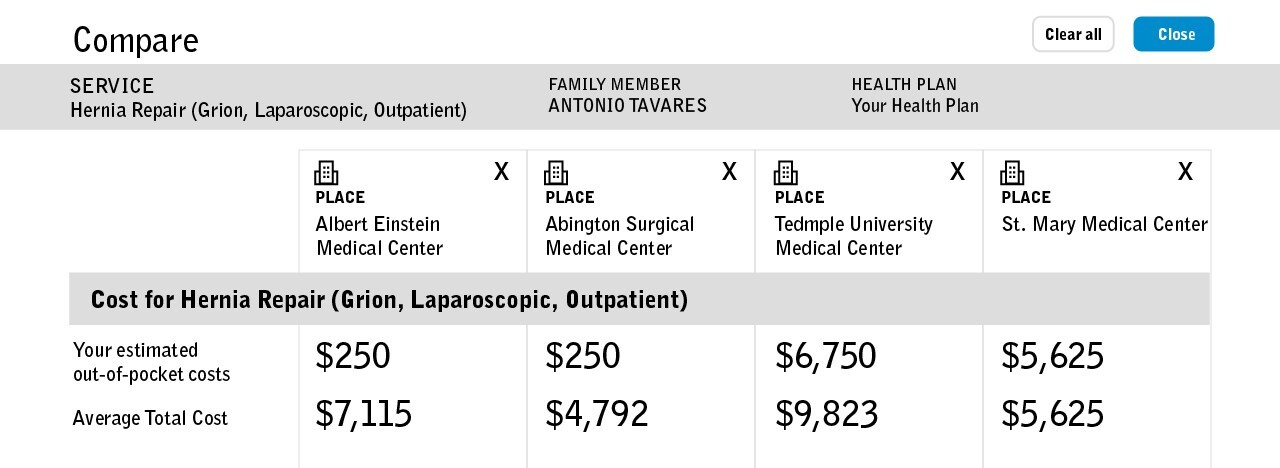Click Abington Surgical Medical Center building icon

click(x=556, y=173)
